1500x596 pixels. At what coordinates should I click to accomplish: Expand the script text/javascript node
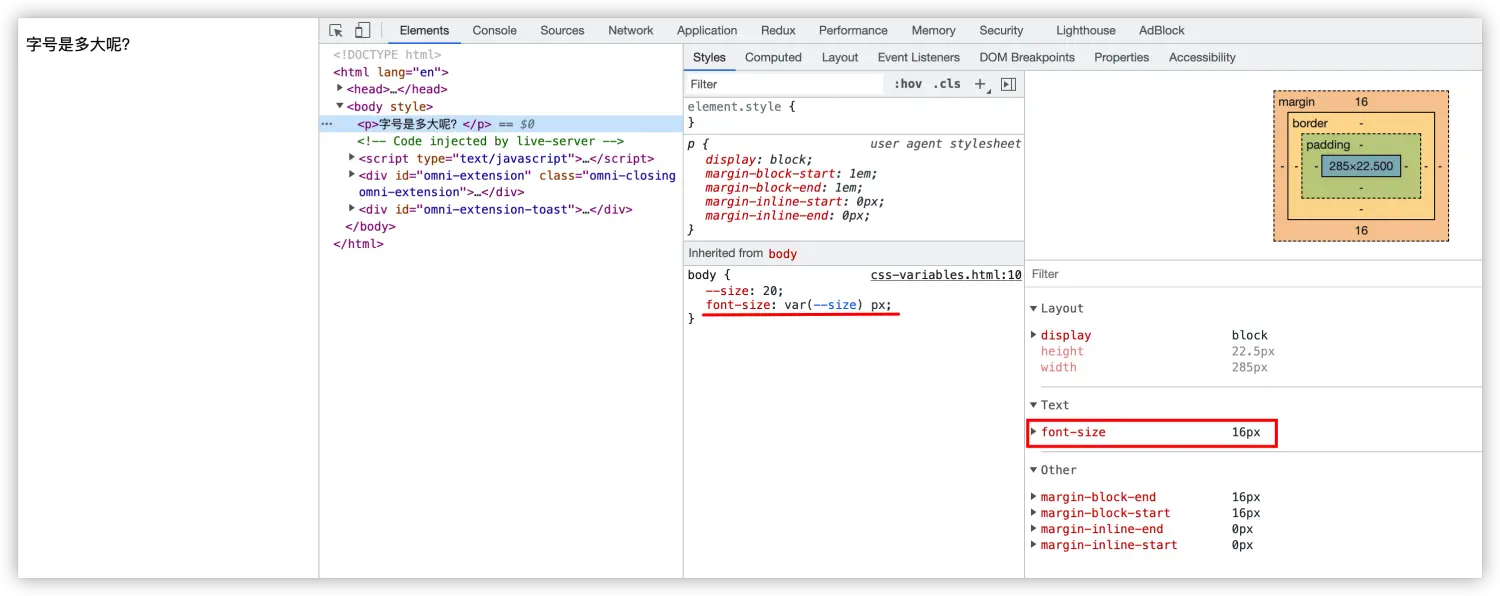click(352, 158)
